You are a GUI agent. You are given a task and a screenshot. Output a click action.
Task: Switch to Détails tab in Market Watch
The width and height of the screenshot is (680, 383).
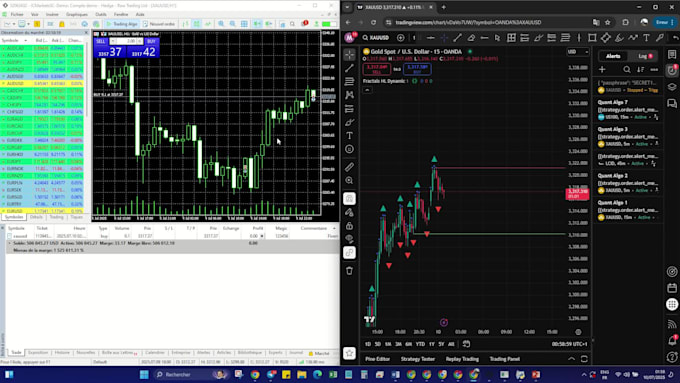pyautogui.click(x=36, y=217)
